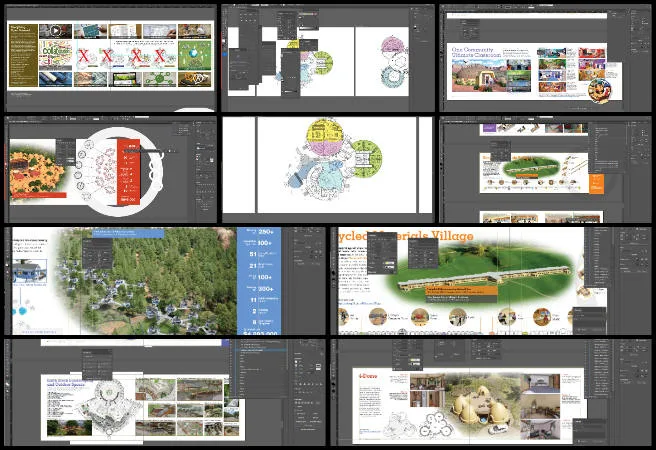Screen dimensions: 656x450
Task: Select the blue house thumbnail beside forest image
Action: coord(29,271)
